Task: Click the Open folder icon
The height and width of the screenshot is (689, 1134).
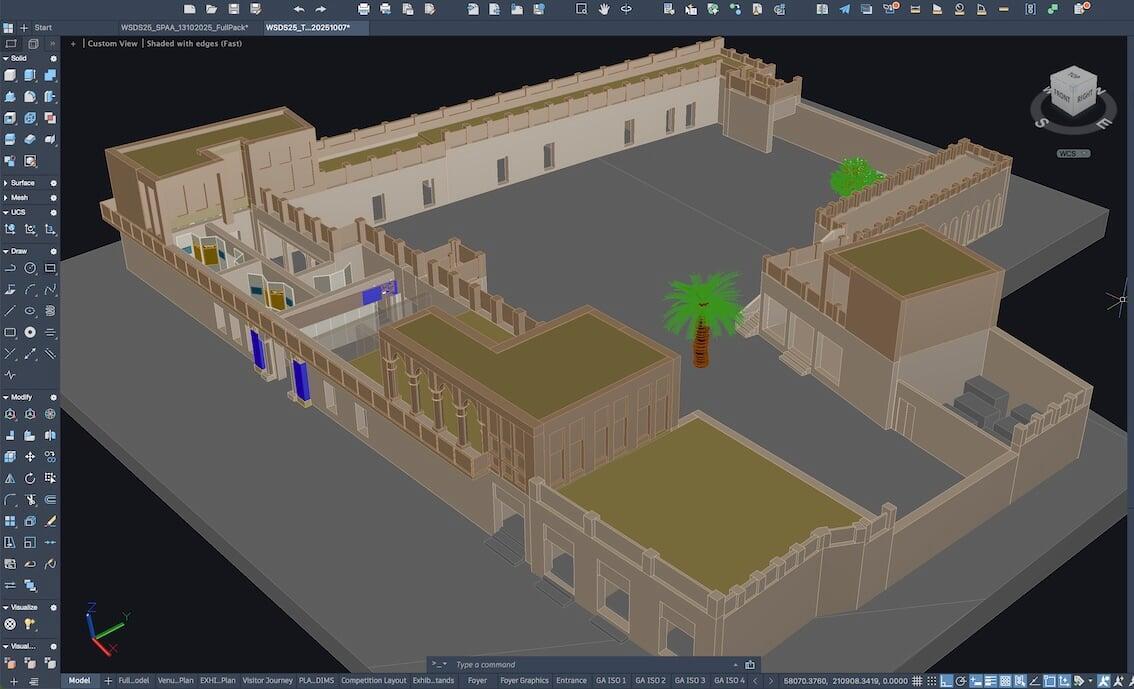Action: (x=211, y=9)
